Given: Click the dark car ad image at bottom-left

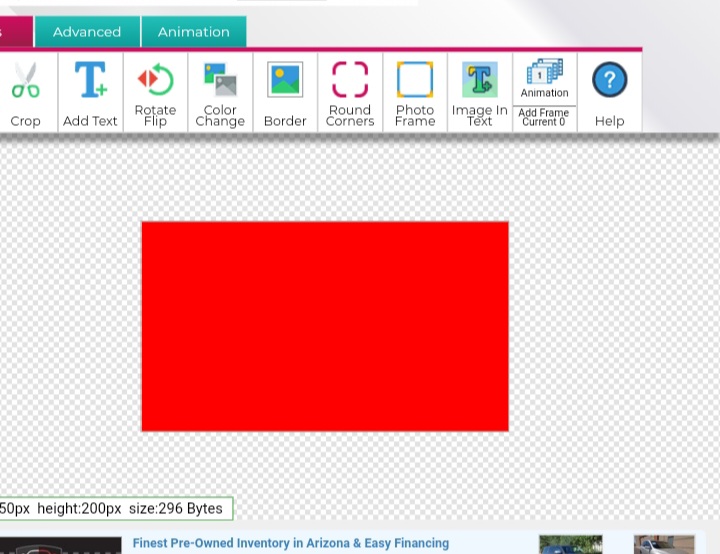Looking at the screenshot, I should (60, 546).
